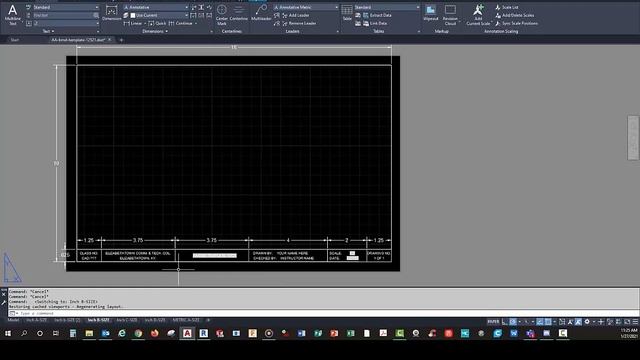
Task: Open the Revit taskbar icon
Action: pos(204,333)
